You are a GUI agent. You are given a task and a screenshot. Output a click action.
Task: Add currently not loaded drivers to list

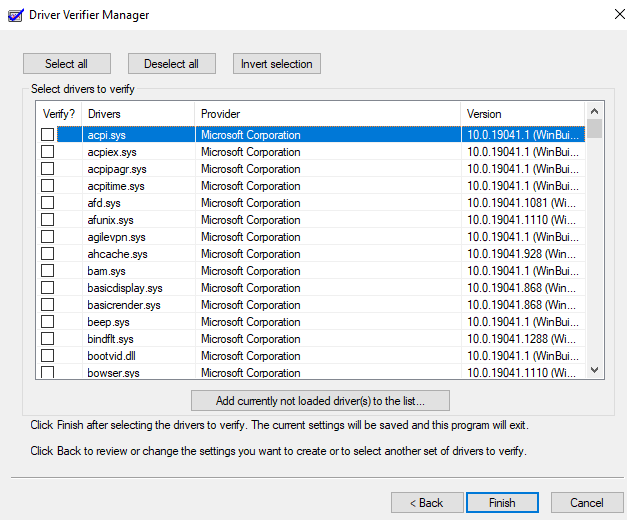(x=320, y=401)
